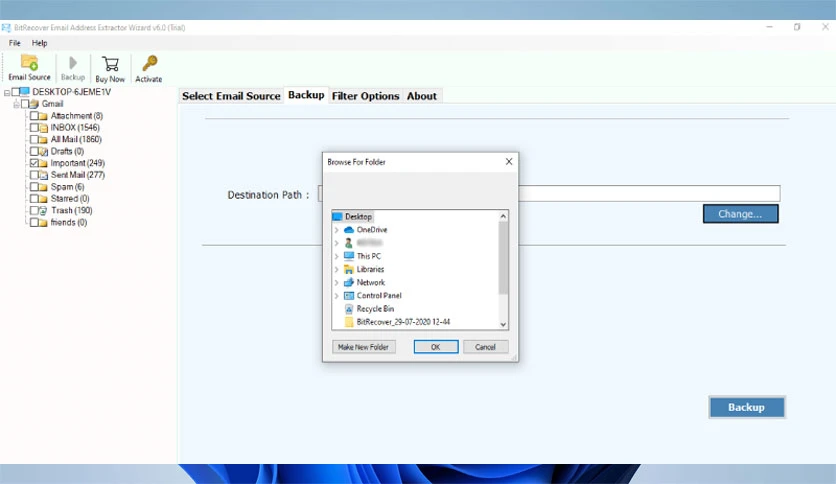Click OK in Browse For Folder dialog
Screen dimensions: 836x484
tap(436, 347)
